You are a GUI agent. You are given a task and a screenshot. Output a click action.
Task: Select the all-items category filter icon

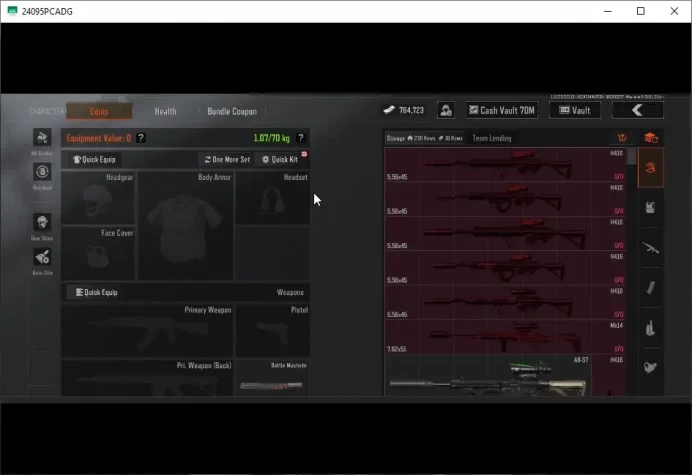click(651, 168)
